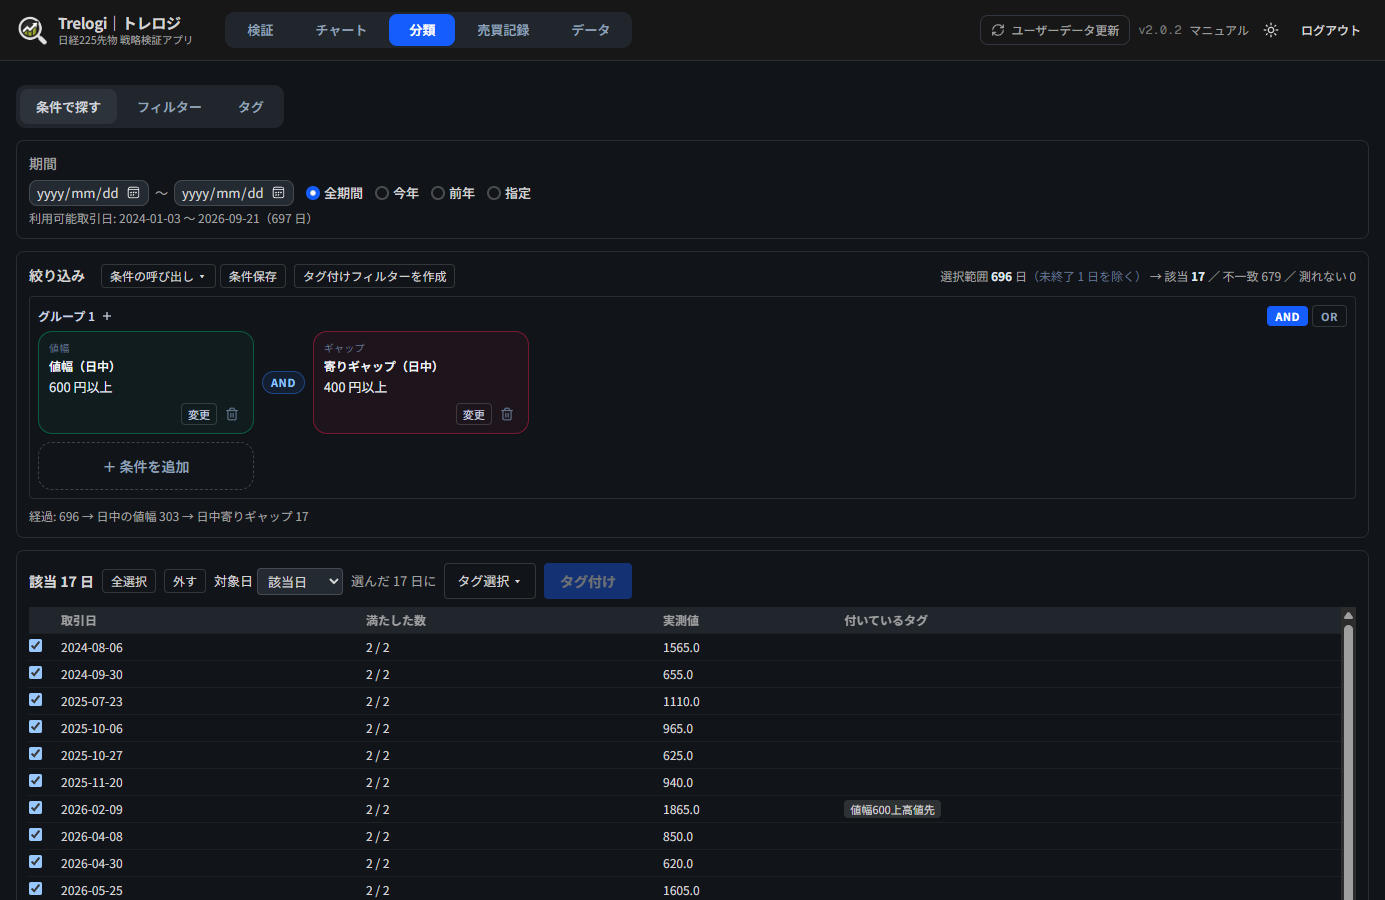Uncheck the 2025-07-23 row checkbox
Screen dimensions: 1385x900
coord(36,700)
